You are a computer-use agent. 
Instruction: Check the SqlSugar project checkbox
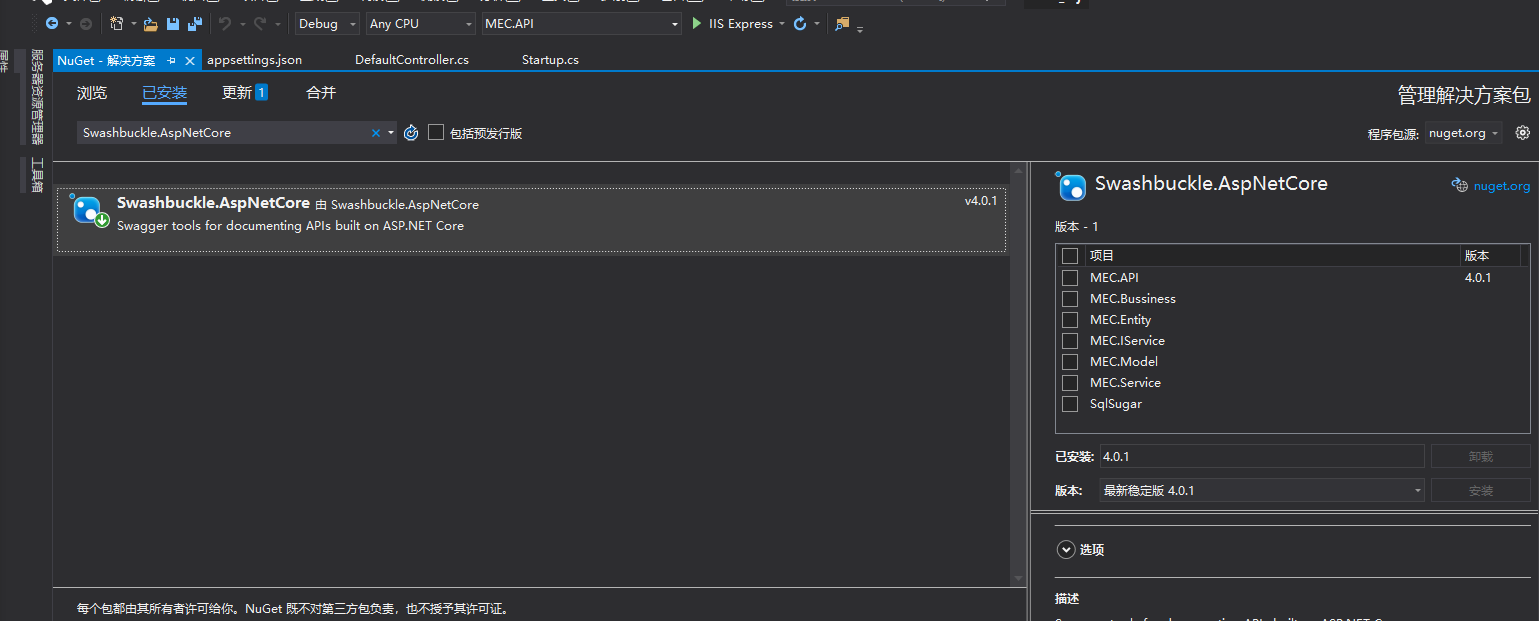(x=1070, y=404)
